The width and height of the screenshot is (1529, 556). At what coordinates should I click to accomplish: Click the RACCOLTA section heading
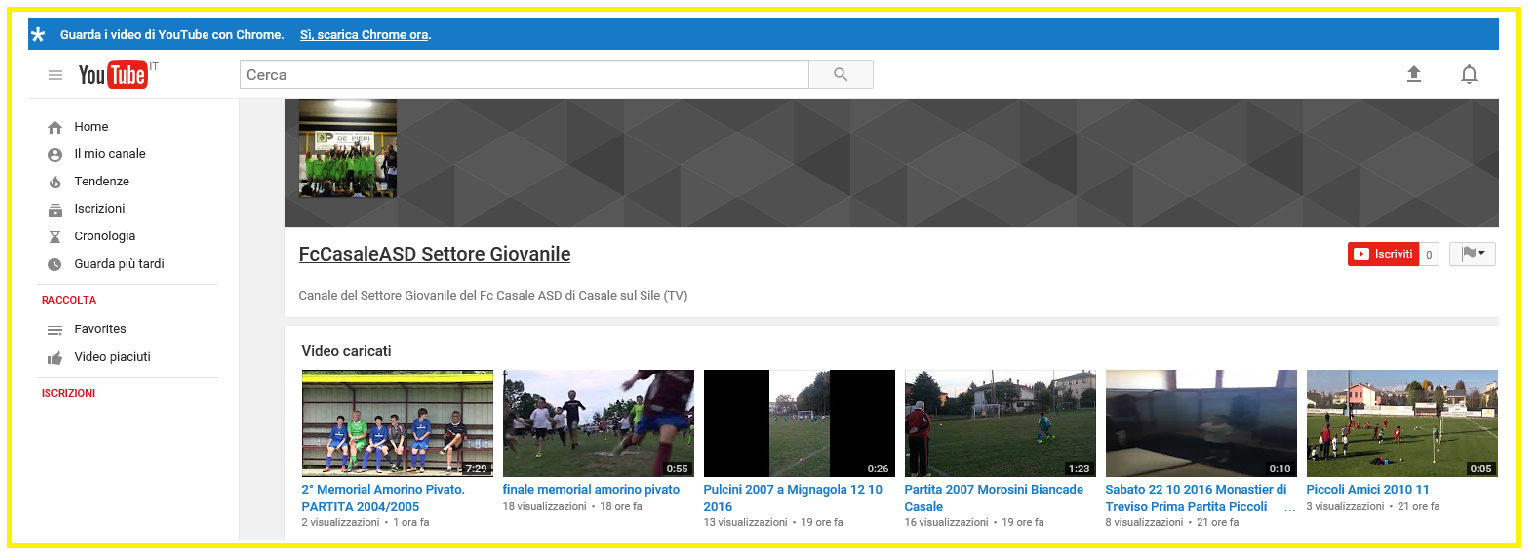[69, 300]
